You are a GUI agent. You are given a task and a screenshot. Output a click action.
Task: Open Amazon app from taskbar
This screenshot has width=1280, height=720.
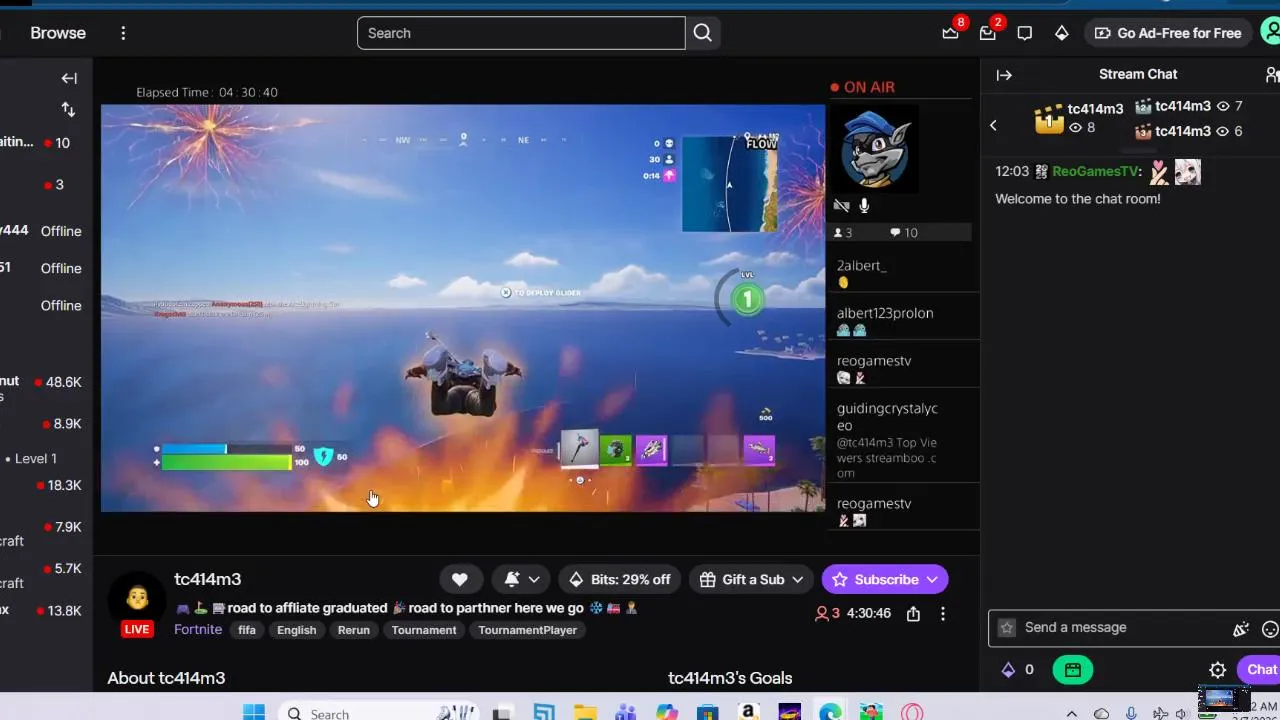point(748,712)
